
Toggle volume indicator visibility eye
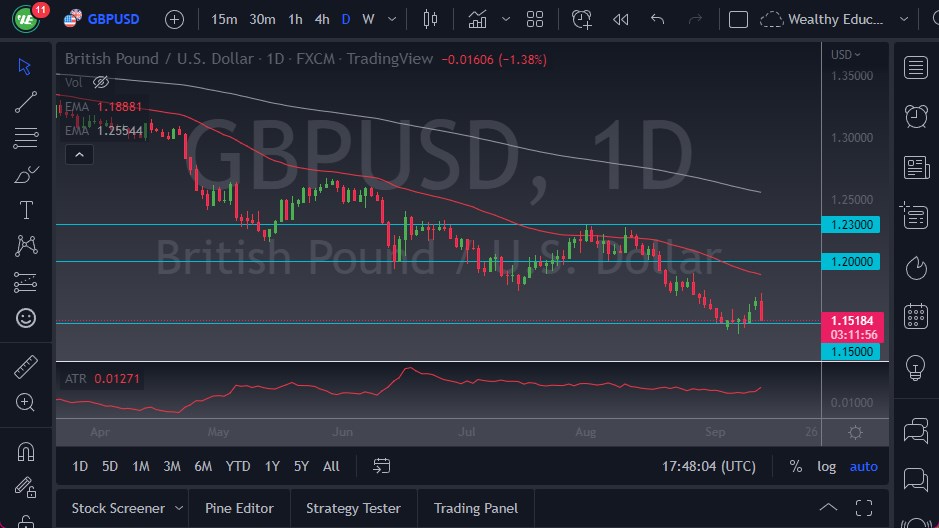click(101, 82)
